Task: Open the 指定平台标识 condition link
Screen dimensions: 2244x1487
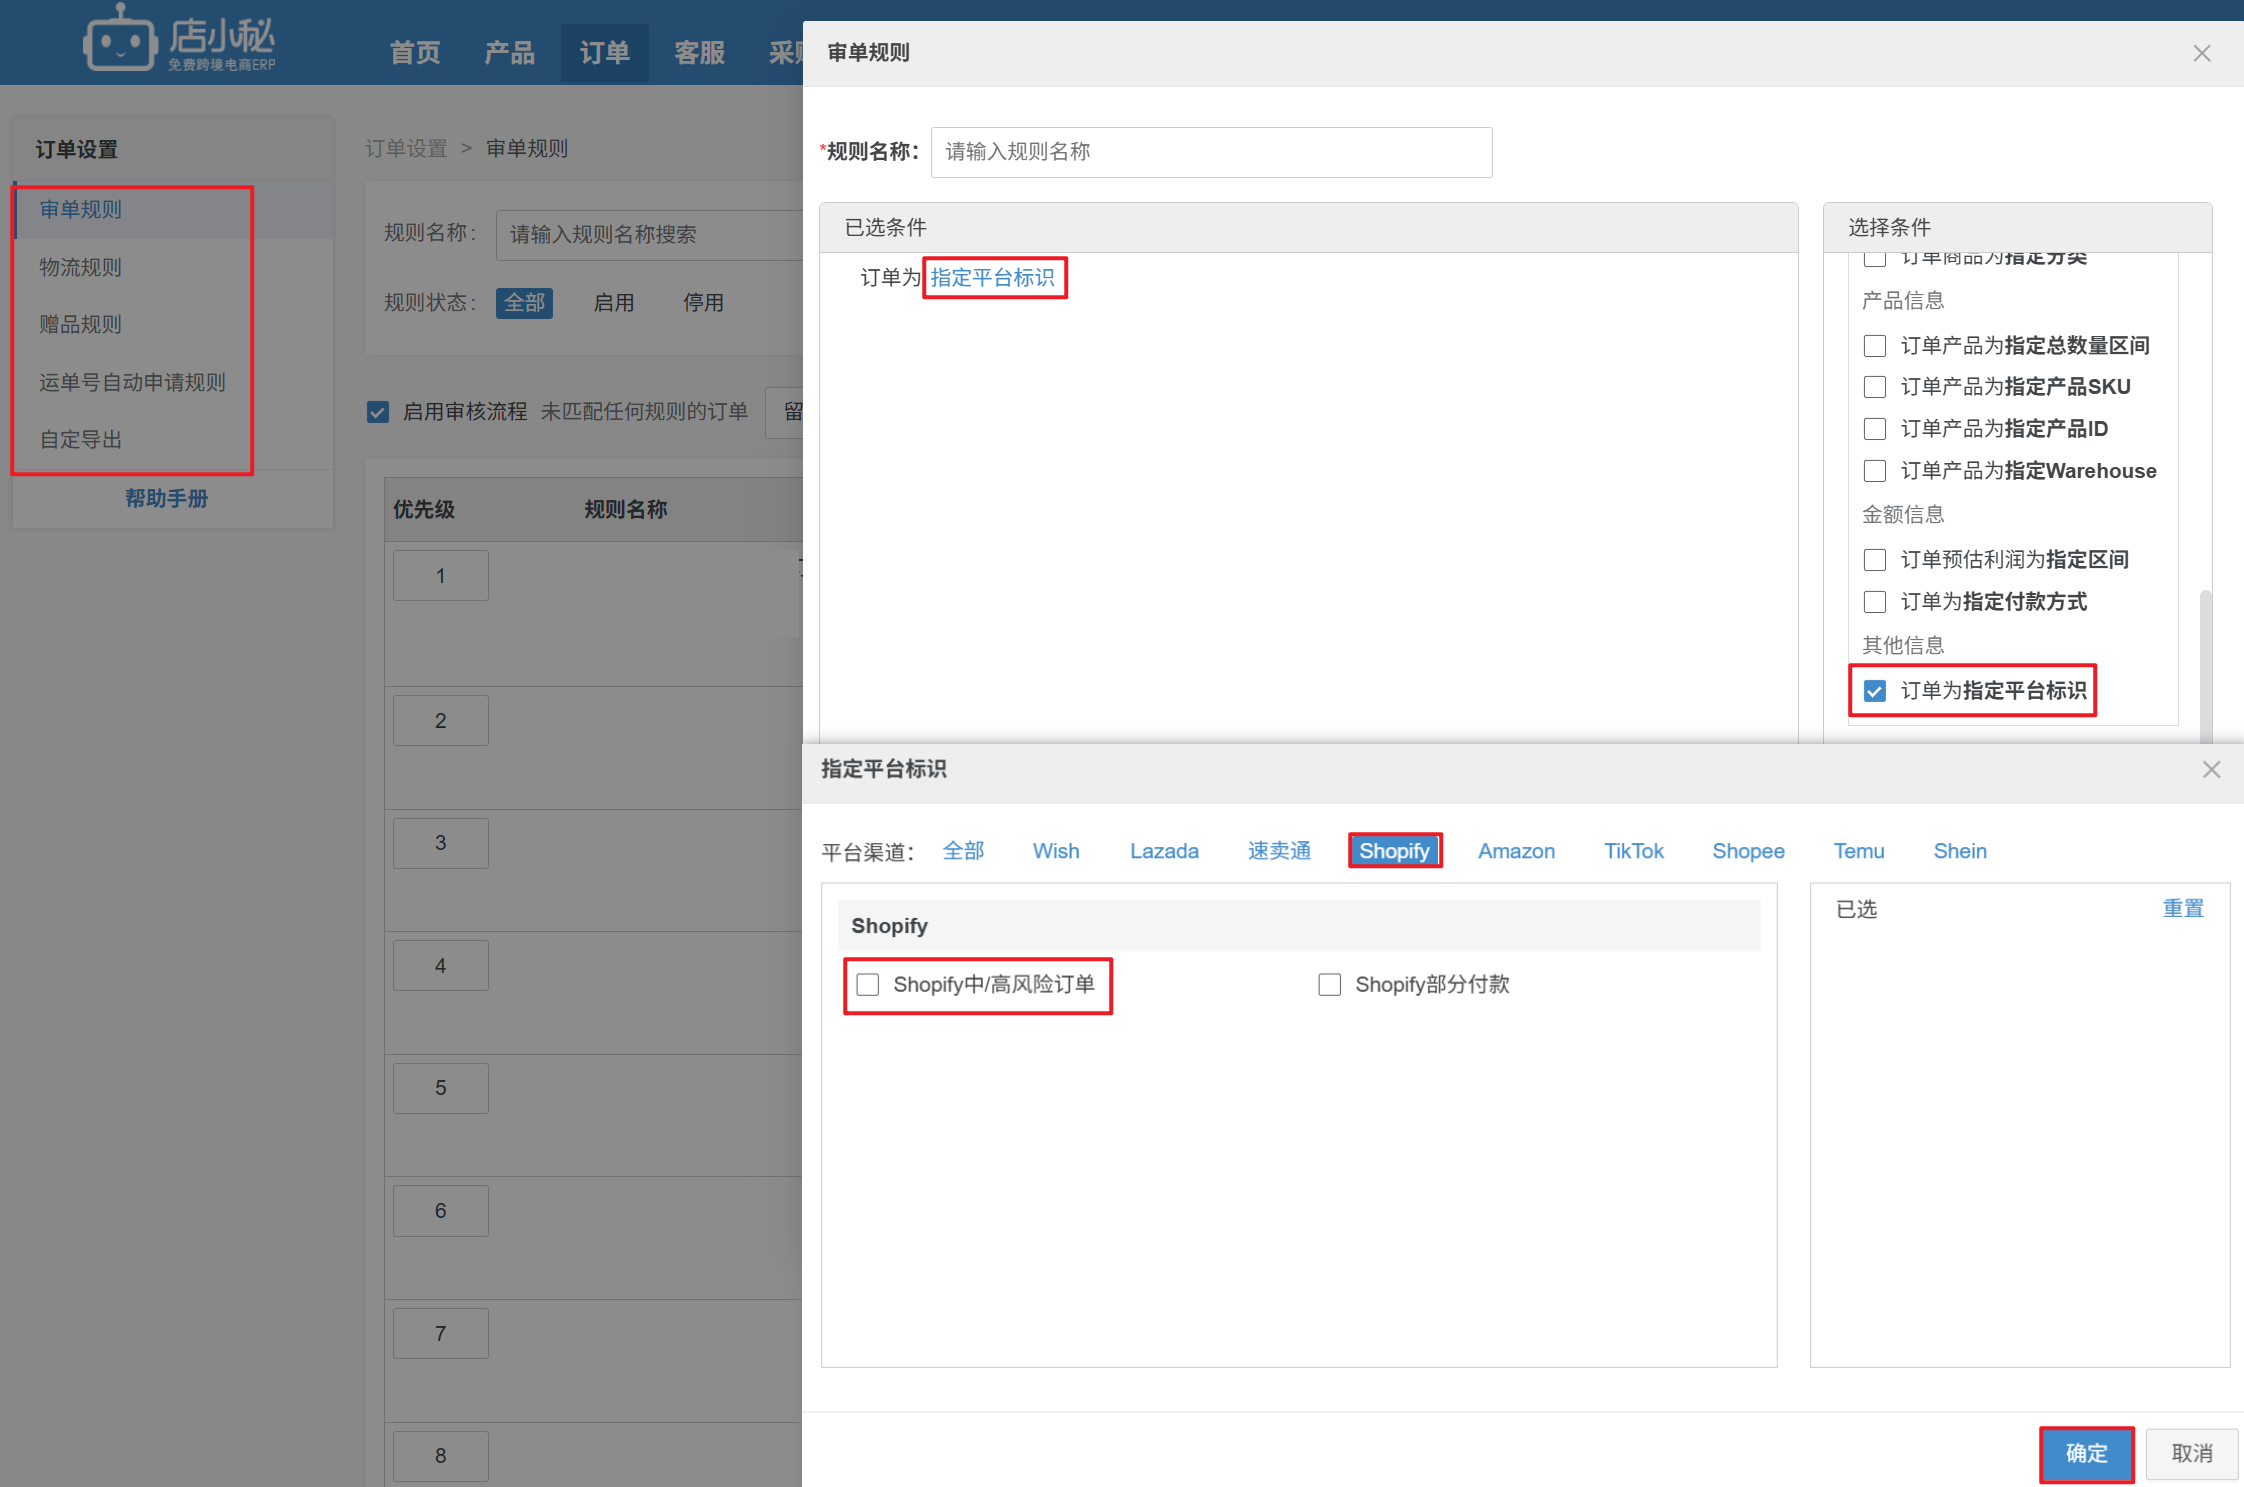Action: (992, 277)
